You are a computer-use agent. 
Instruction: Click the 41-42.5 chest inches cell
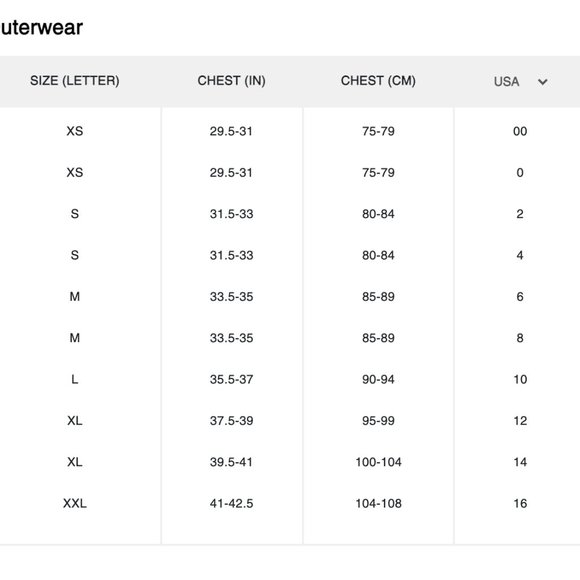[x=232, y=503]
